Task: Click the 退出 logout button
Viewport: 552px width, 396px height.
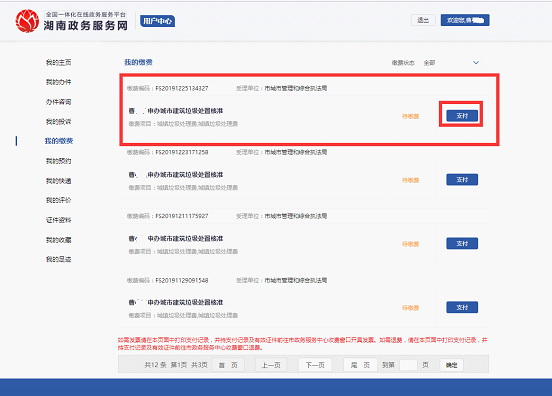Action: coord(423,20)
